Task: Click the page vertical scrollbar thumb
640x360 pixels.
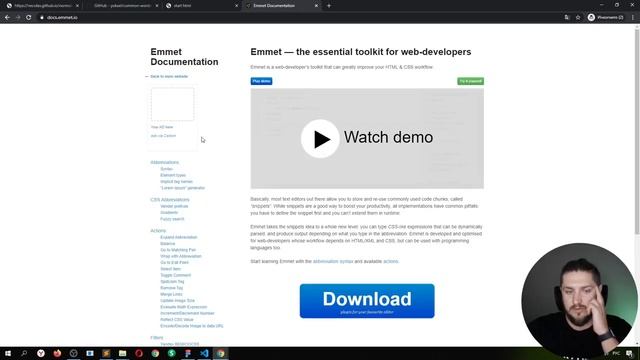Action: (x=637, y=131)
